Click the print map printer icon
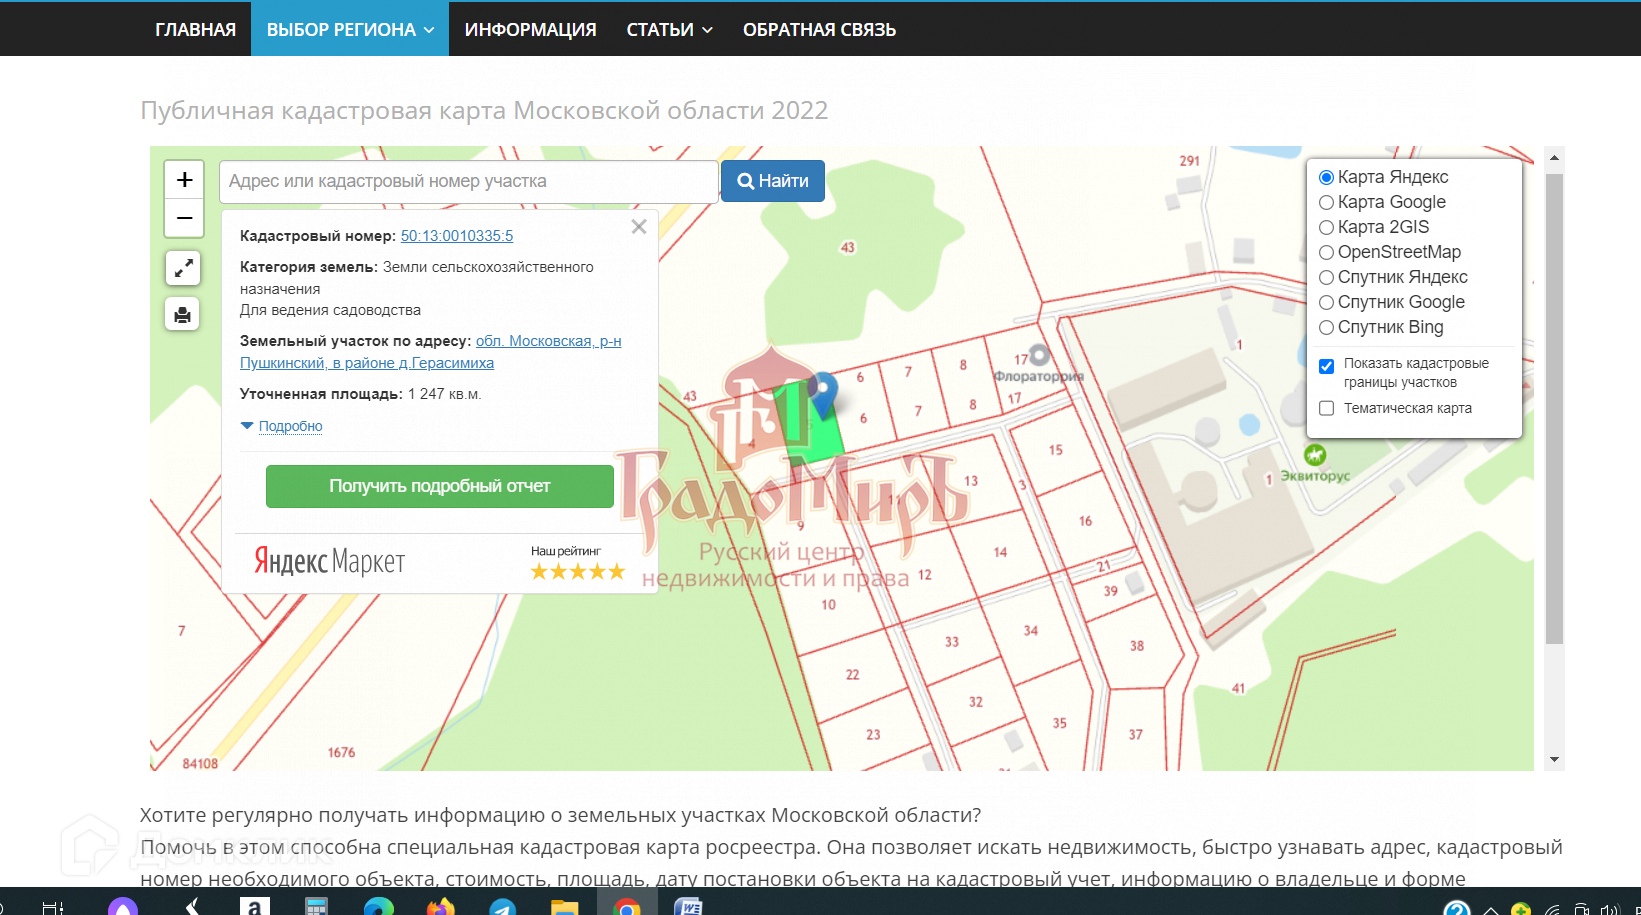The width and height of the screenshot is (1641, 915). pyautogui.click(x=183, y=315)
